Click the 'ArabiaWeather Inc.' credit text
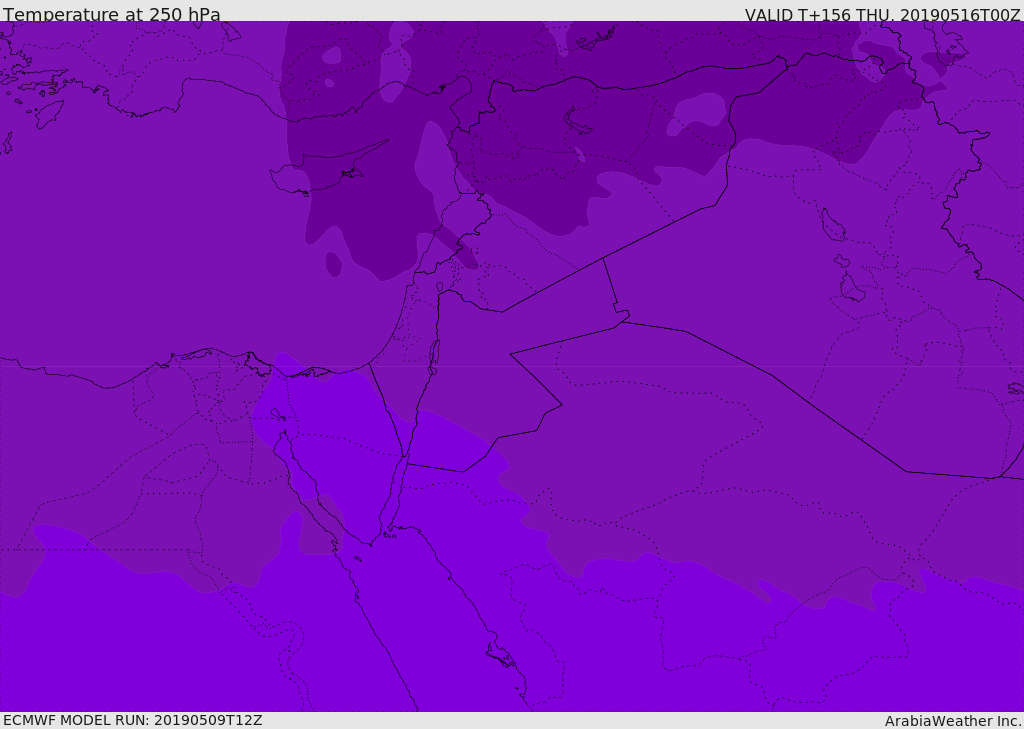1024x729 pixels. tap(952, 721)
